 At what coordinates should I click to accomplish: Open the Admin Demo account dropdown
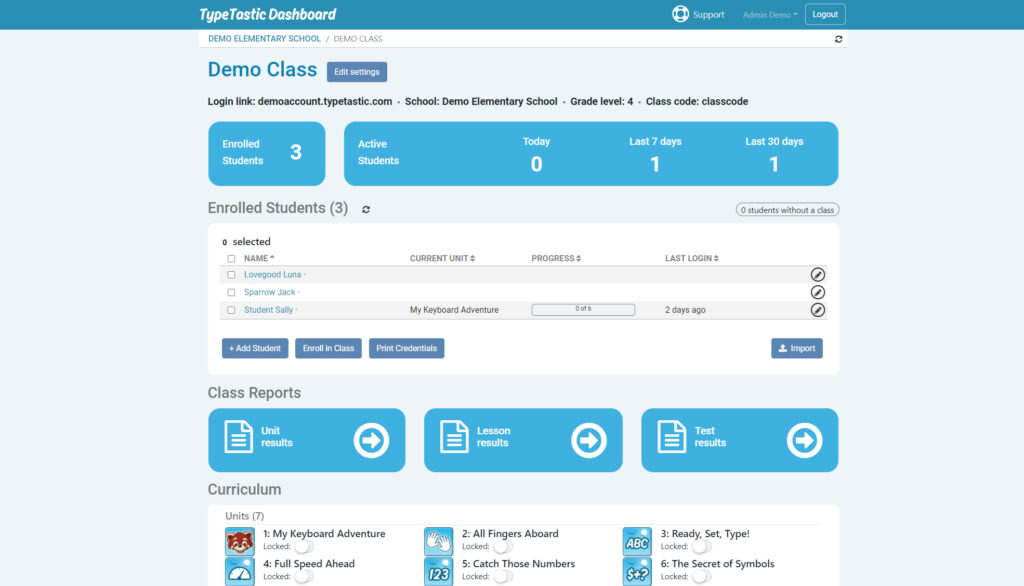tap(769, 15)
